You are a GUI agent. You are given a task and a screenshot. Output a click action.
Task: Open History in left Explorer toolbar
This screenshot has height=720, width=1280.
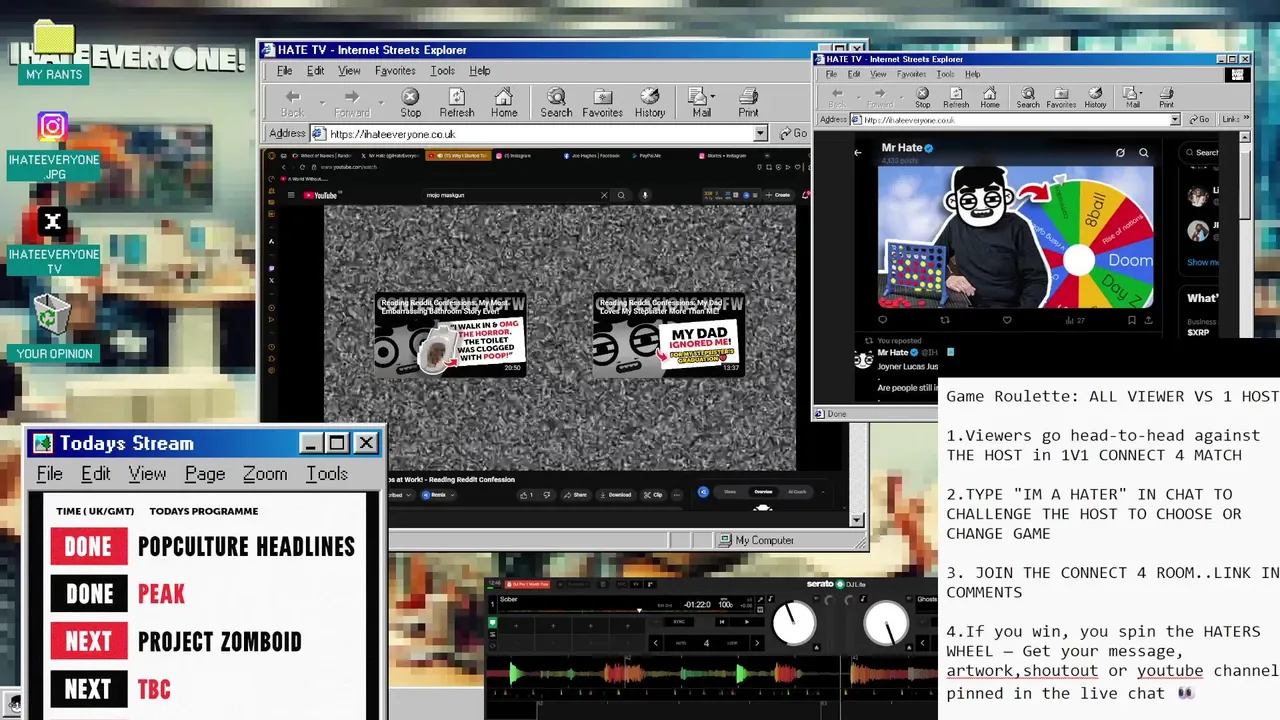coord(650,102)
